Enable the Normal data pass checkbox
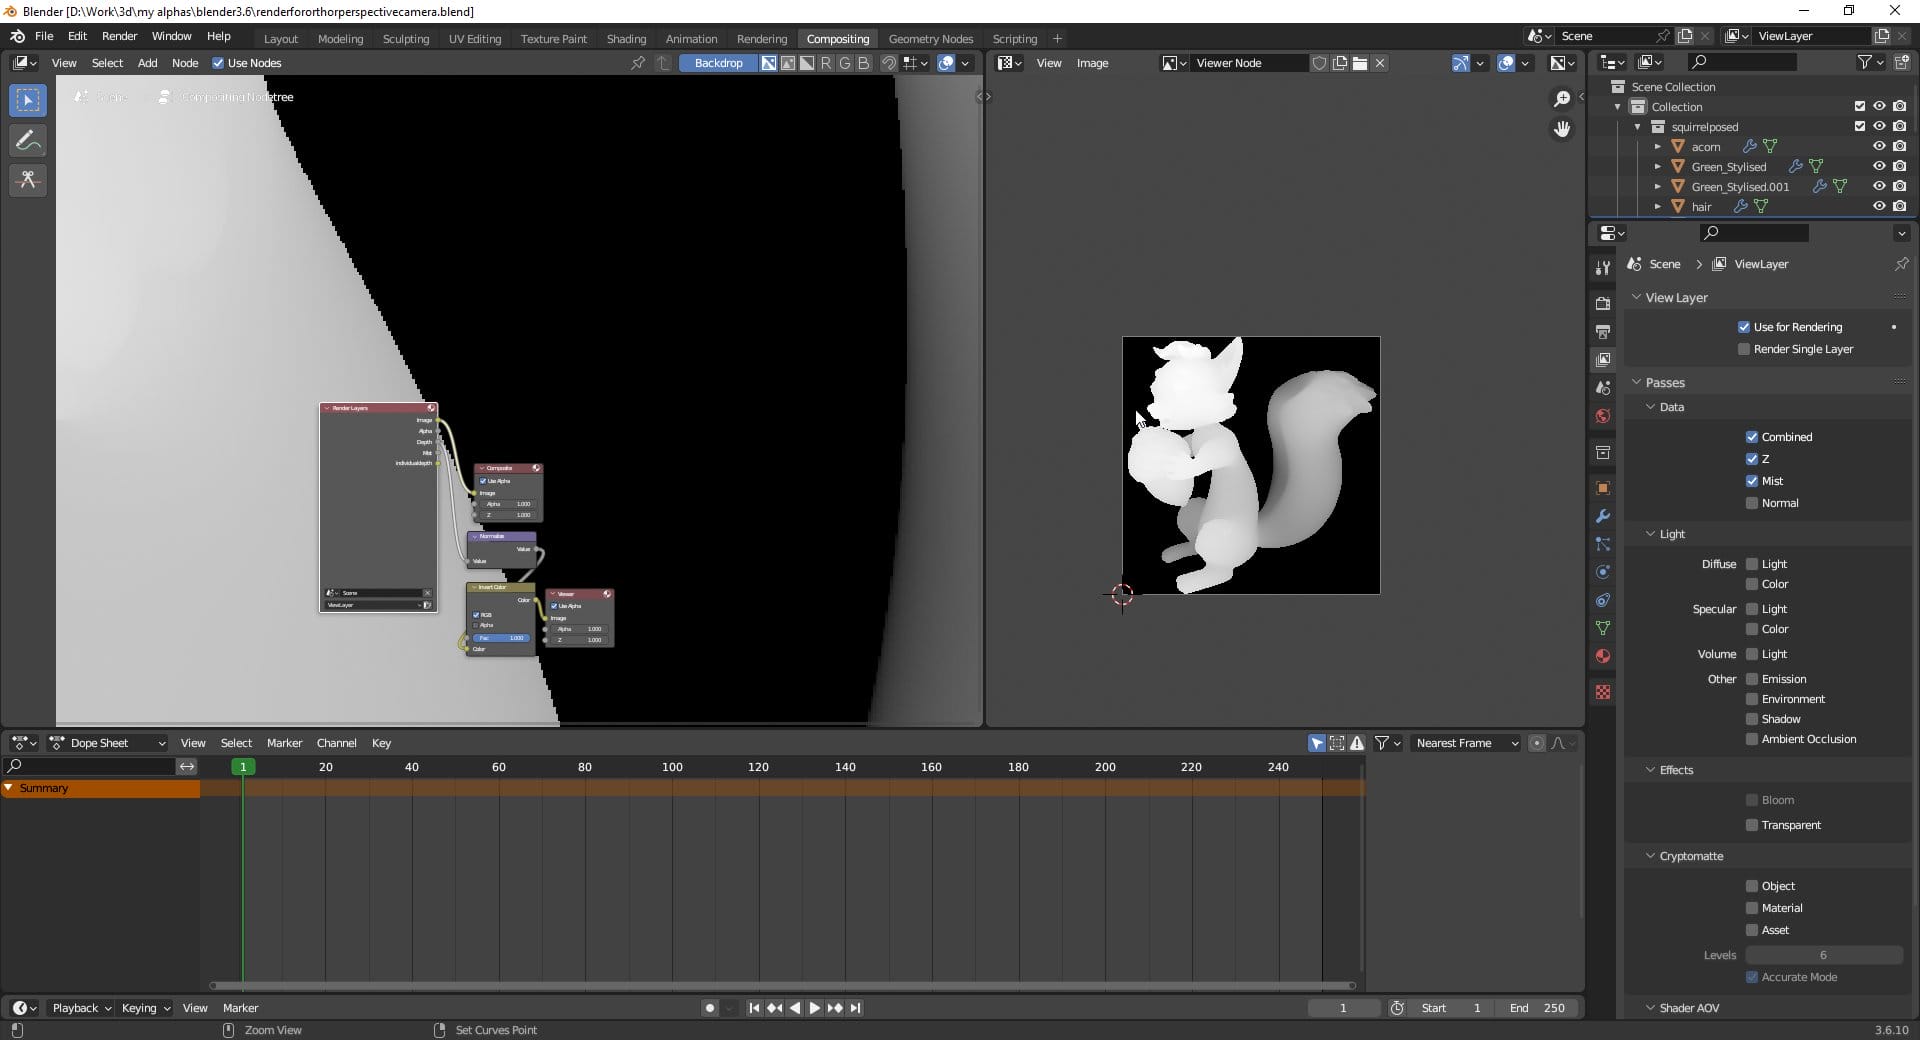Viewport: 1920px width, 1040px height. [x=1752, y=503]
